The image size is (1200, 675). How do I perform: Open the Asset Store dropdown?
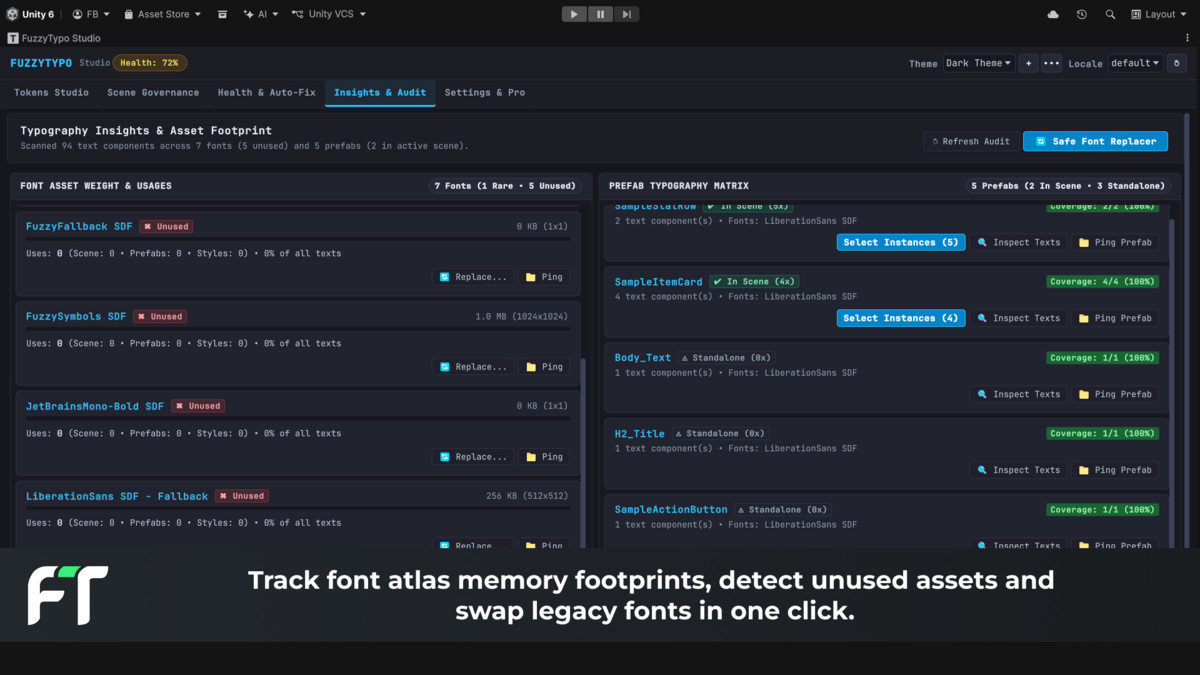[x=162, y=14]
